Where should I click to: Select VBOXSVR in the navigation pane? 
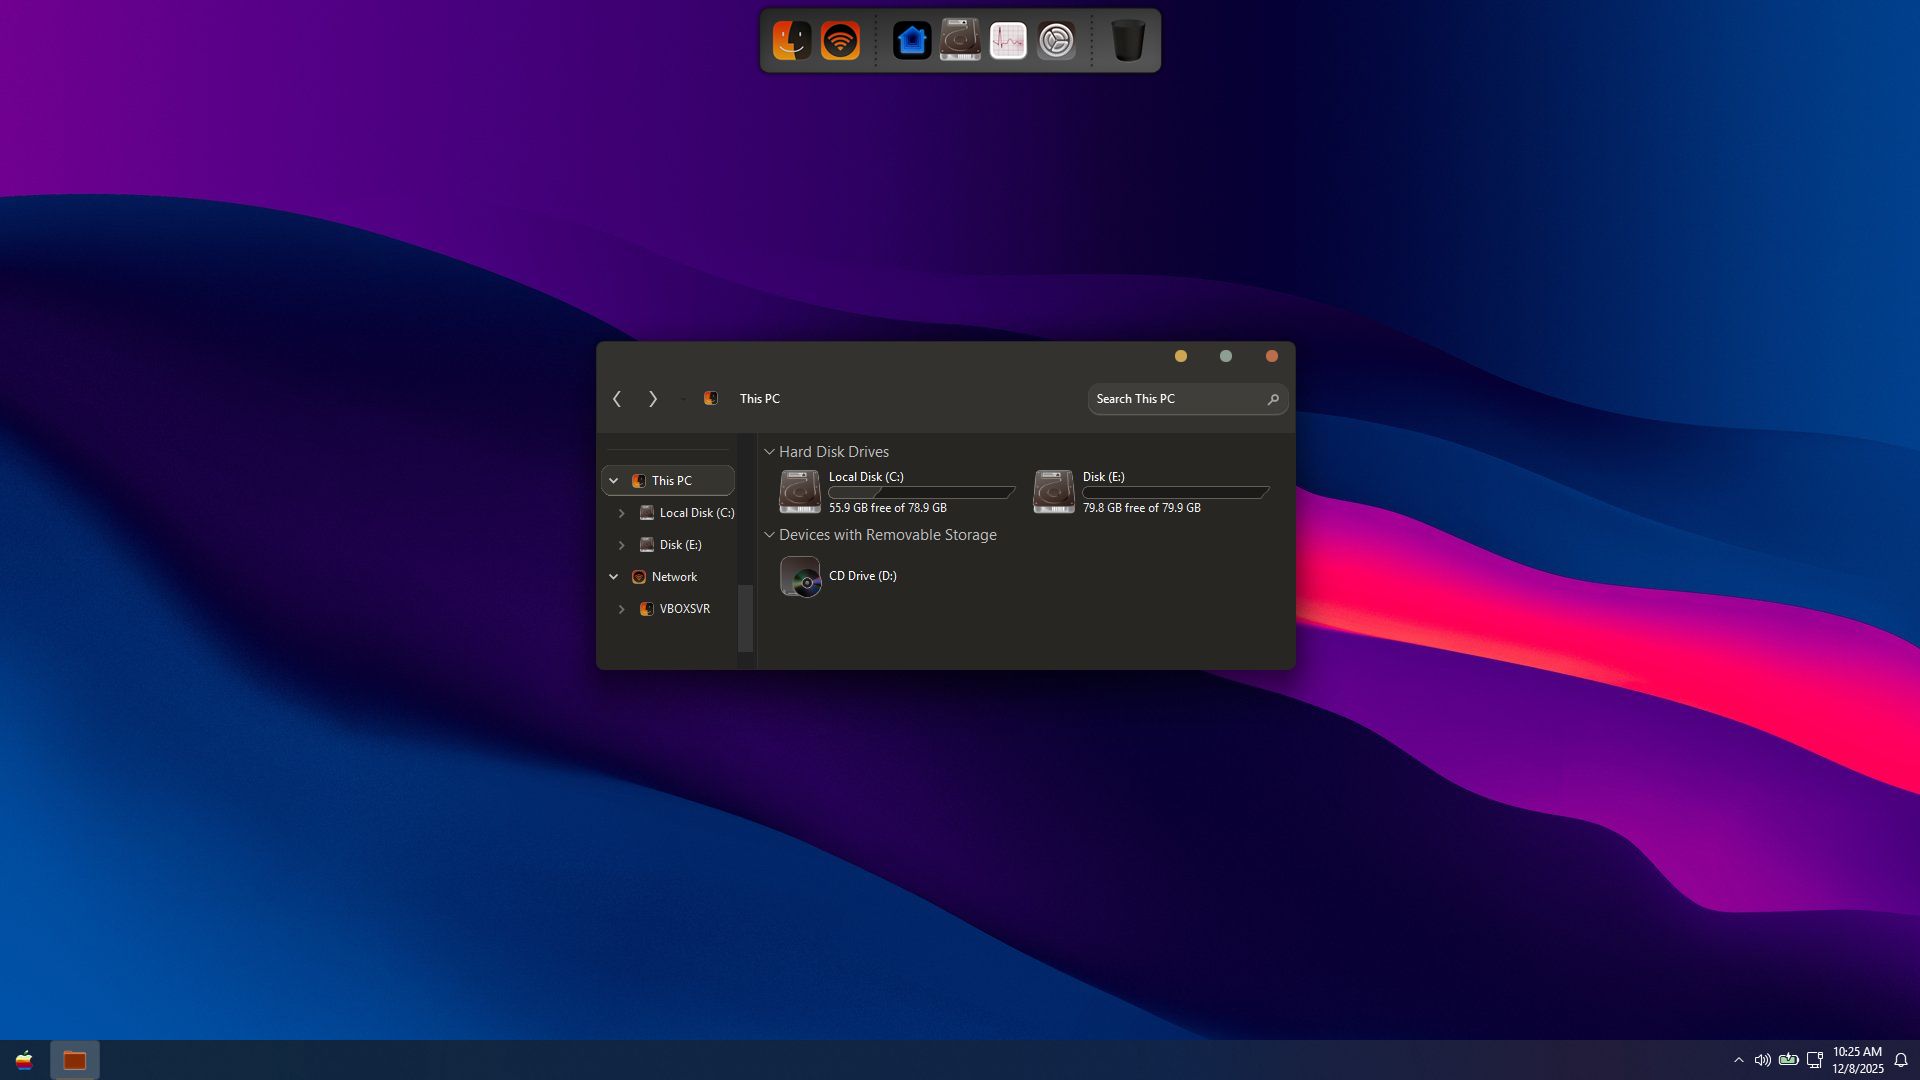pos(684,609)
